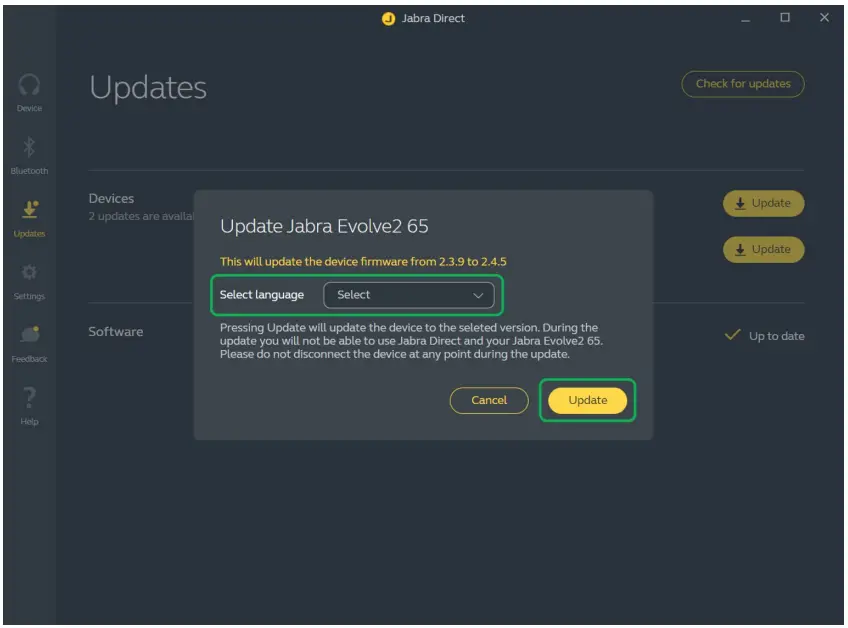
Task: Click the dropdown chevron arrow
Action: 478,295
